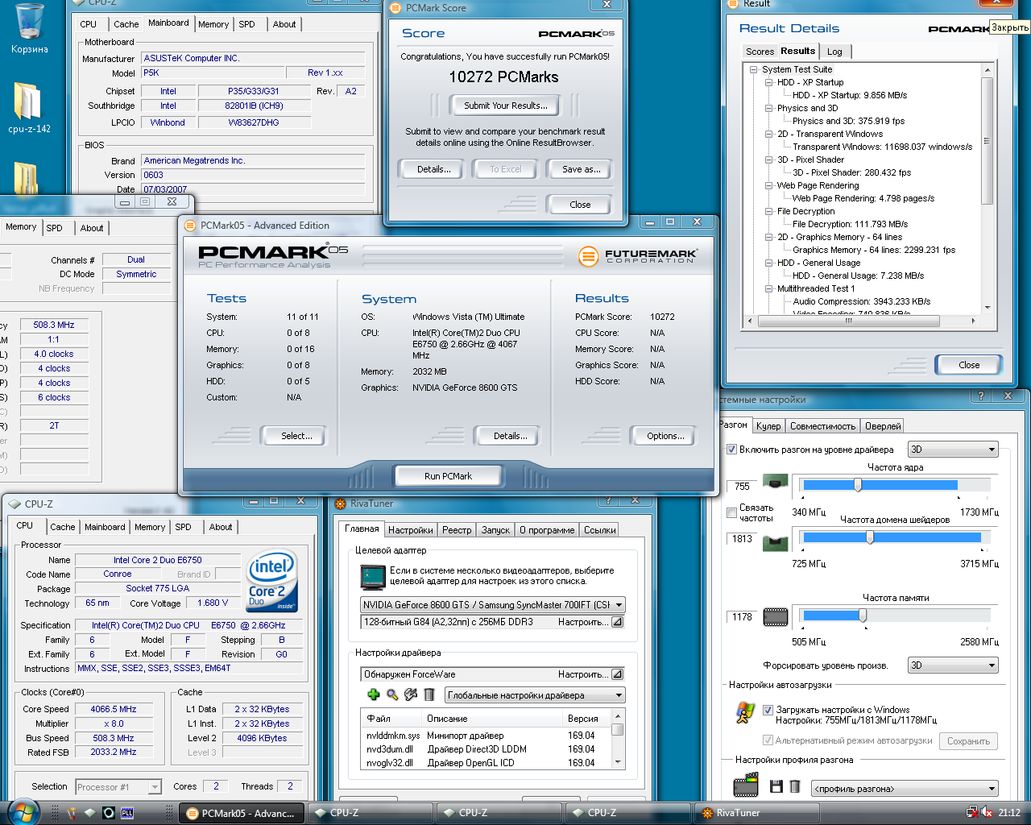
Task: Click the memory clock value field 1178
Action: (x=742, y=617)
